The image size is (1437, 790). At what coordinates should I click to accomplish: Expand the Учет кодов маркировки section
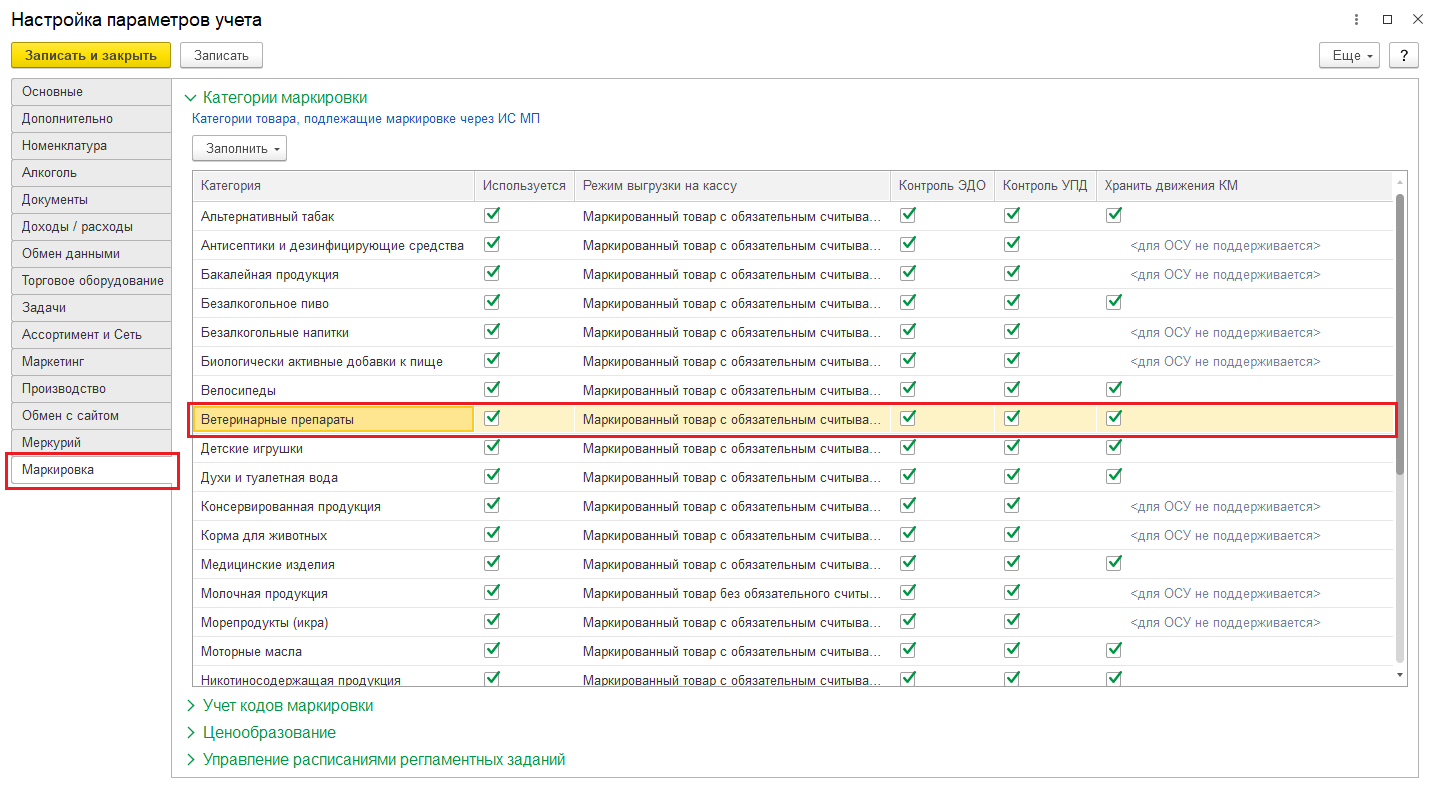pyautogui.click(x=287, y=706)
